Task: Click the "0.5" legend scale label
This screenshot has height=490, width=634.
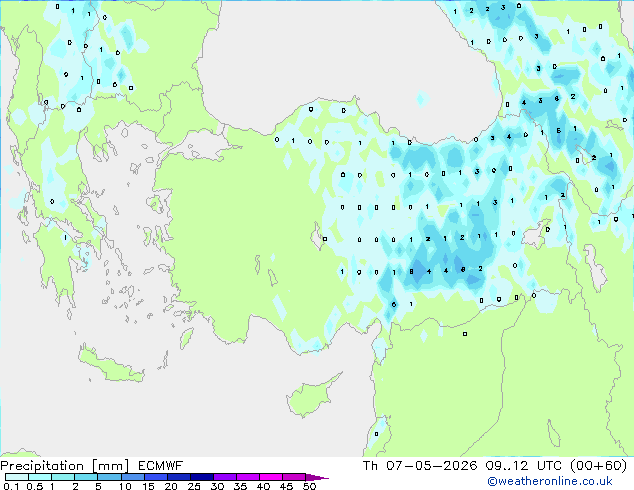Action: point(34,486)
